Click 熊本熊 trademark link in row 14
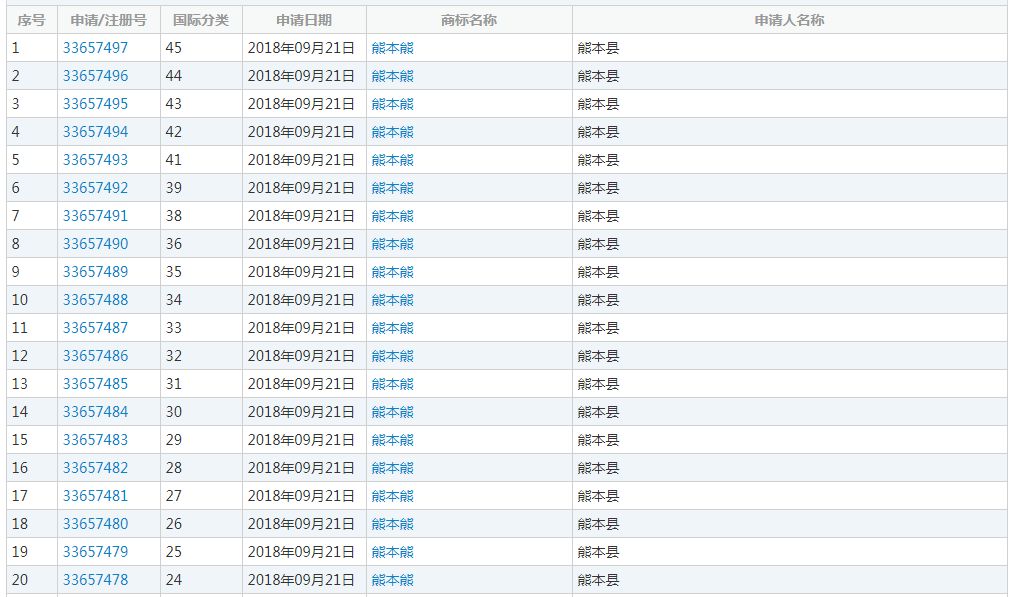Viewport: 1014px width, 597px height. [393, 412]
